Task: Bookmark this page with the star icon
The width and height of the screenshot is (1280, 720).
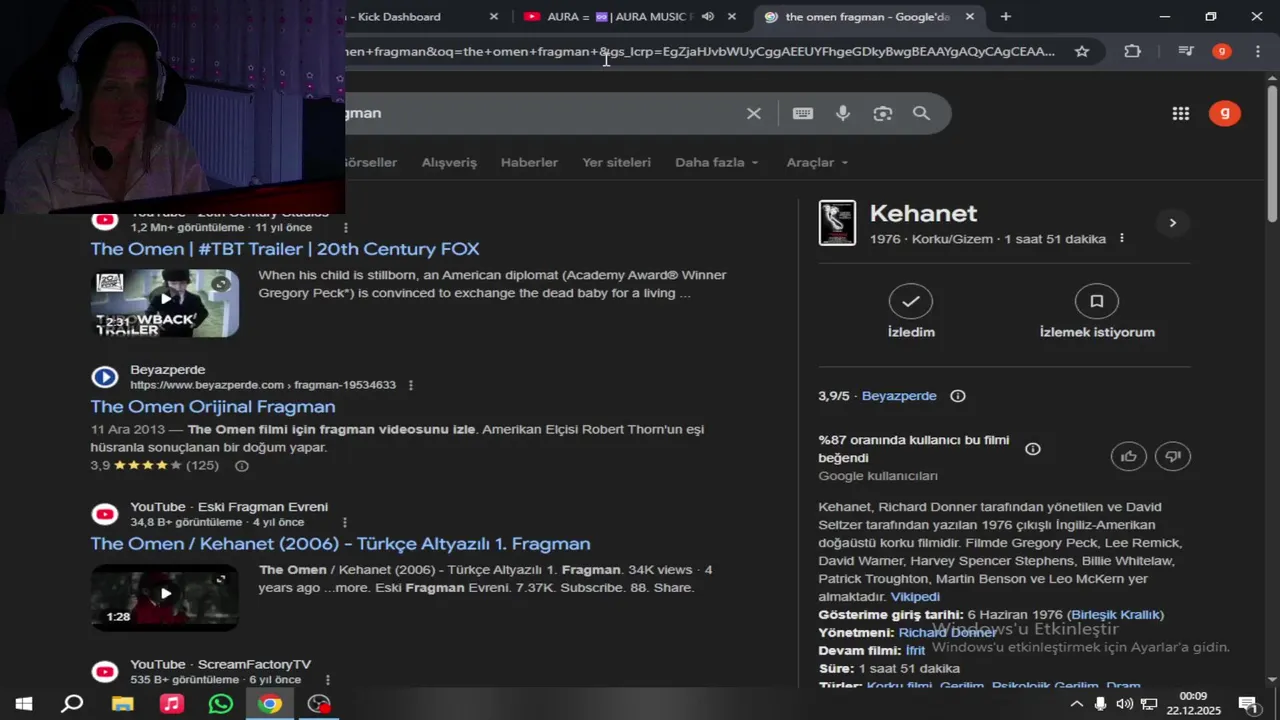Action: 1082,51
